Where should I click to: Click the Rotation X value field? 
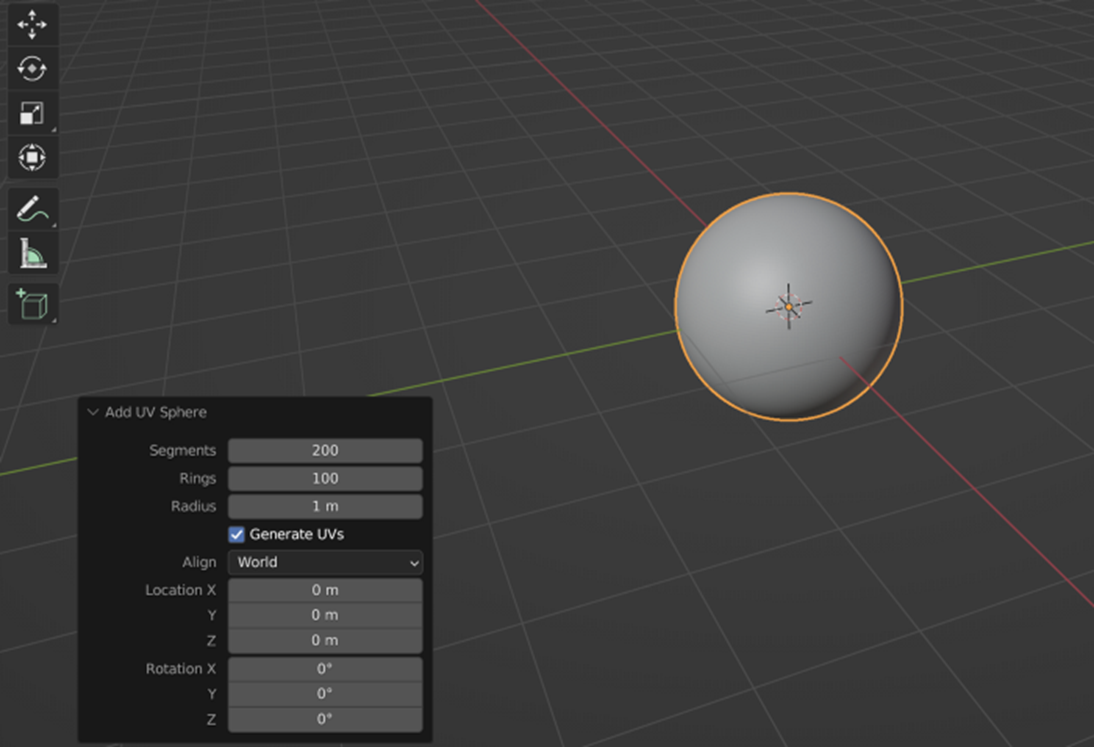[x=325, y=669]
